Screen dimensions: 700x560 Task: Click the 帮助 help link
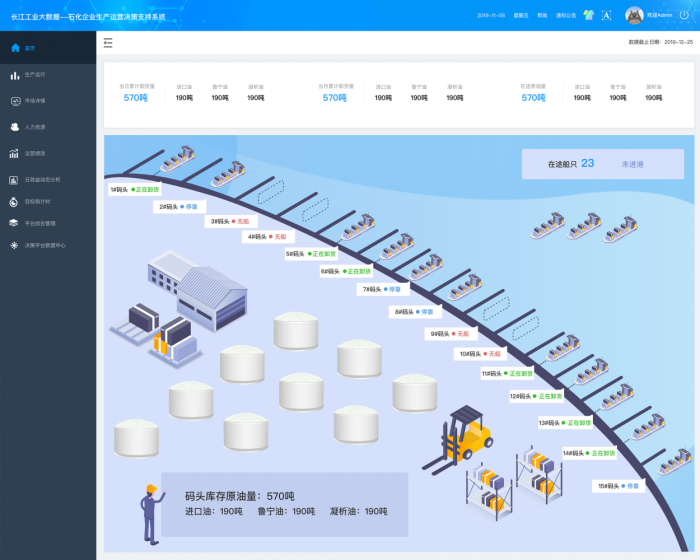[542, 15]
